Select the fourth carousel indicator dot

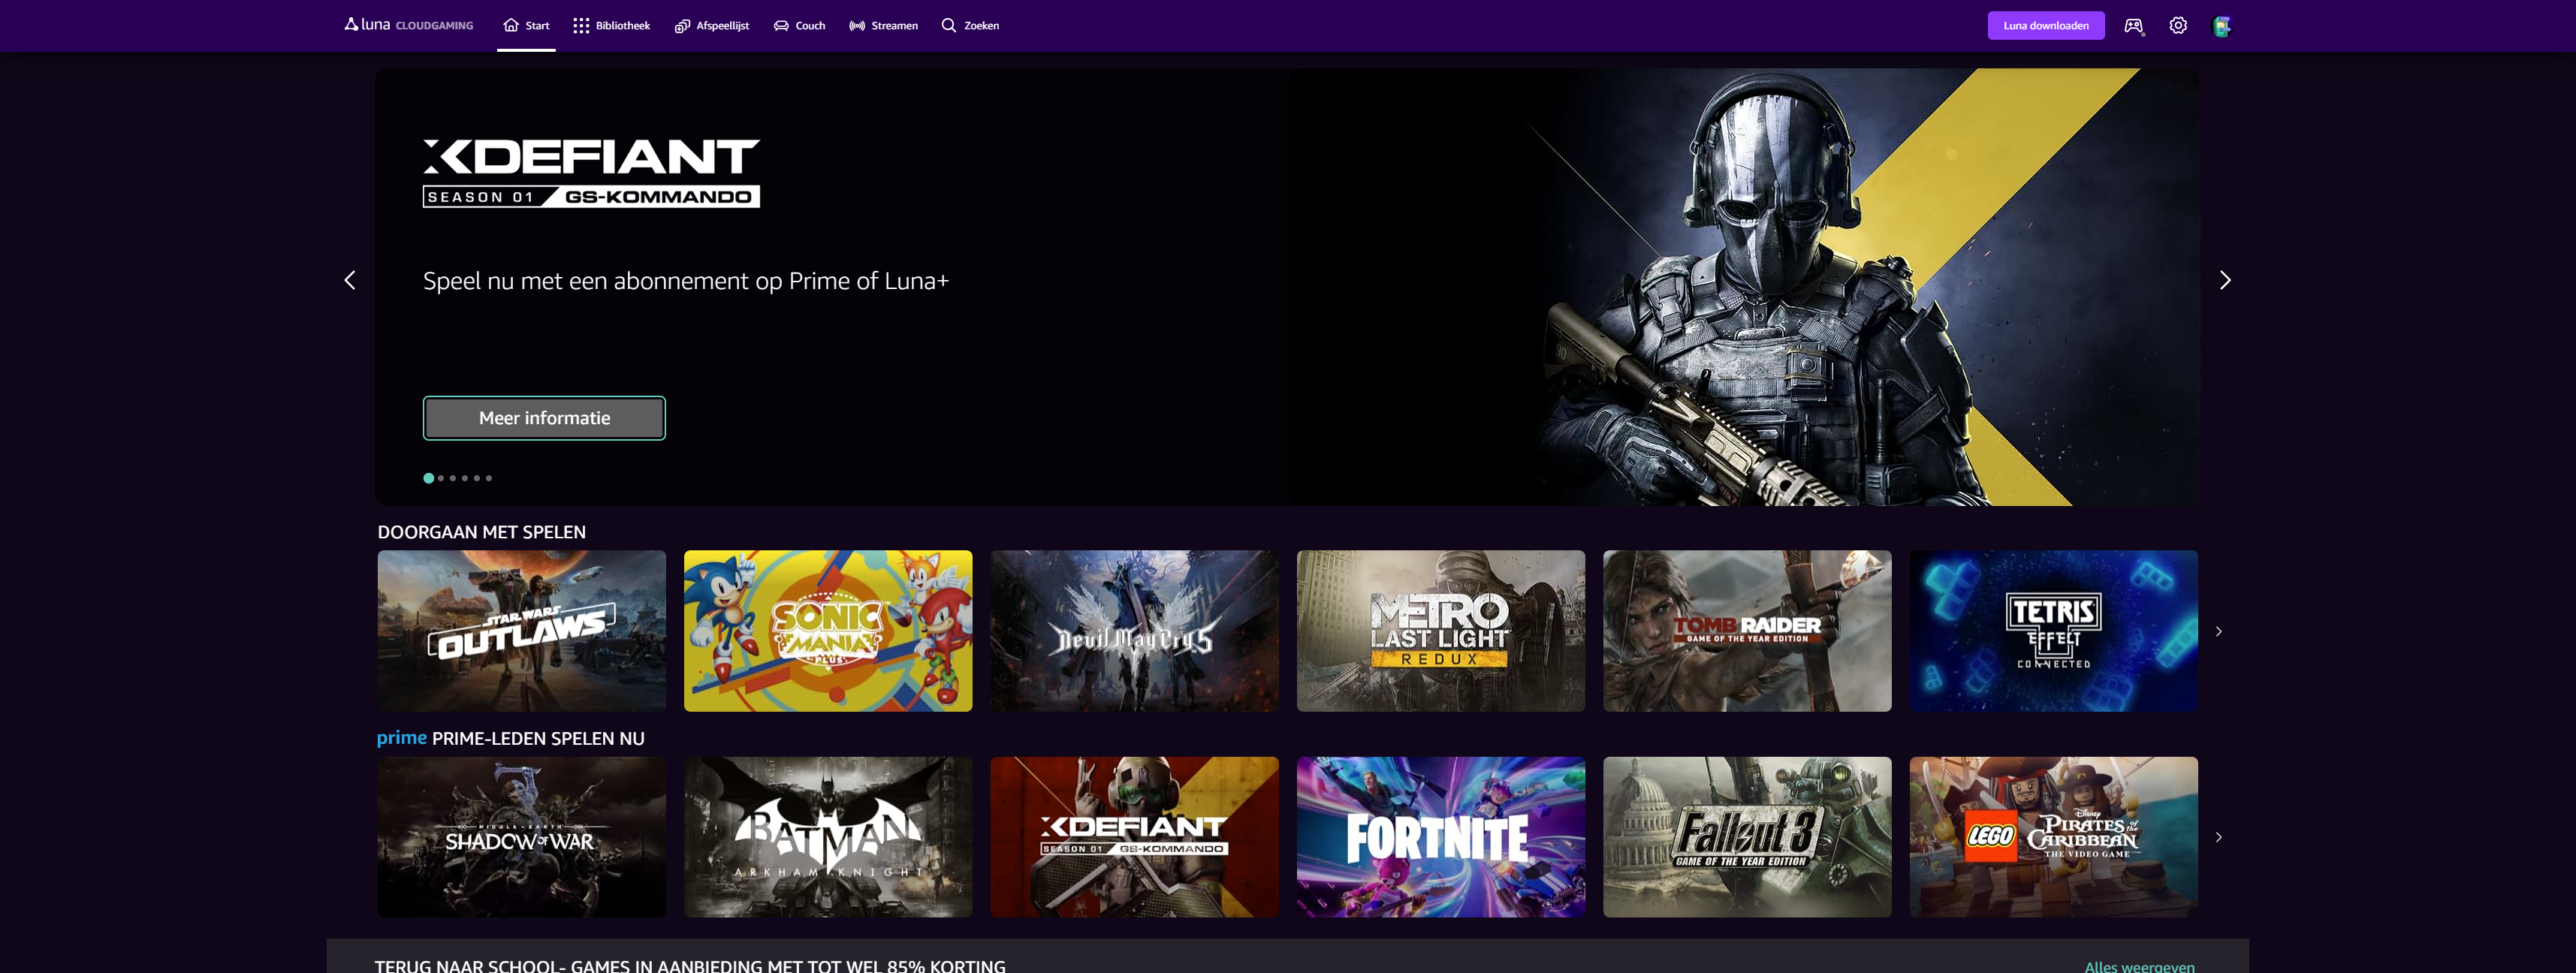point(465,478)
